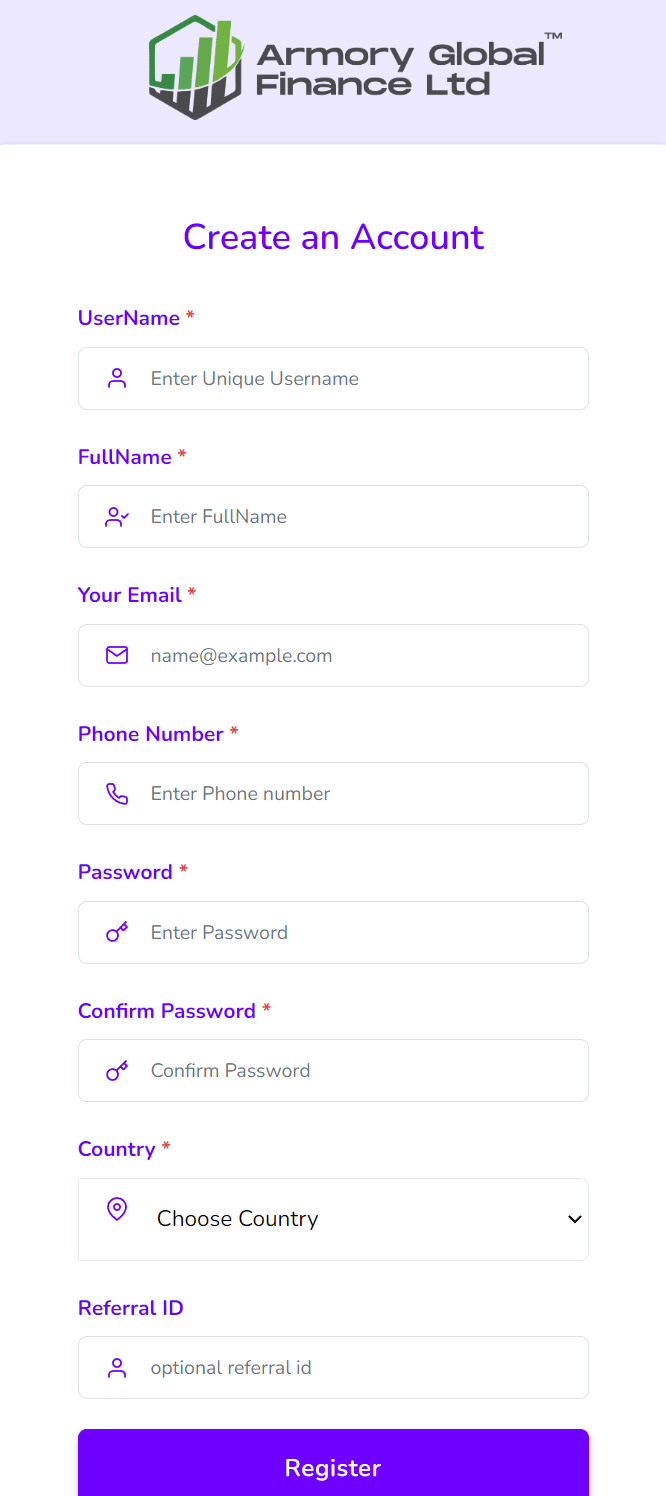
Task: Click the key icon in Confirm Password field
Action: (117, 1071)
